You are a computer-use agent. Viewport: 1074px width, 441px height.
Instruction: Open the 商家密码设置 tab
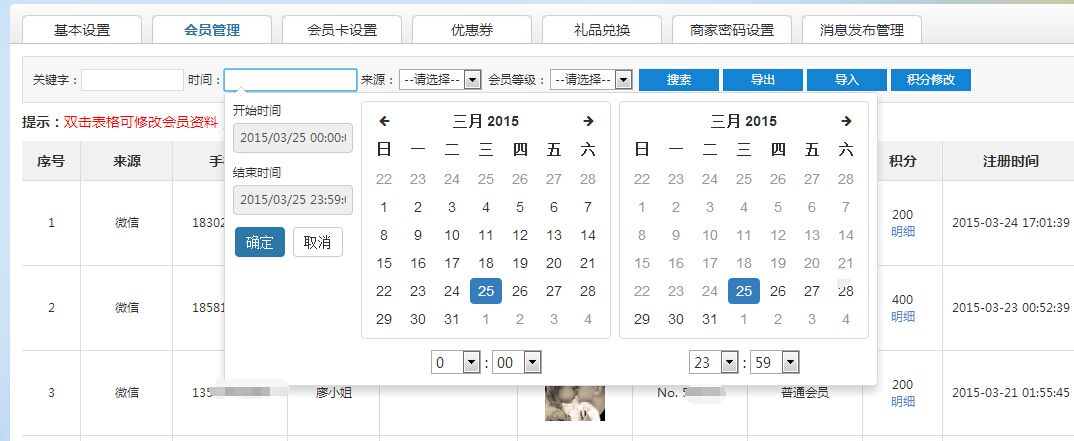point(732,30)
